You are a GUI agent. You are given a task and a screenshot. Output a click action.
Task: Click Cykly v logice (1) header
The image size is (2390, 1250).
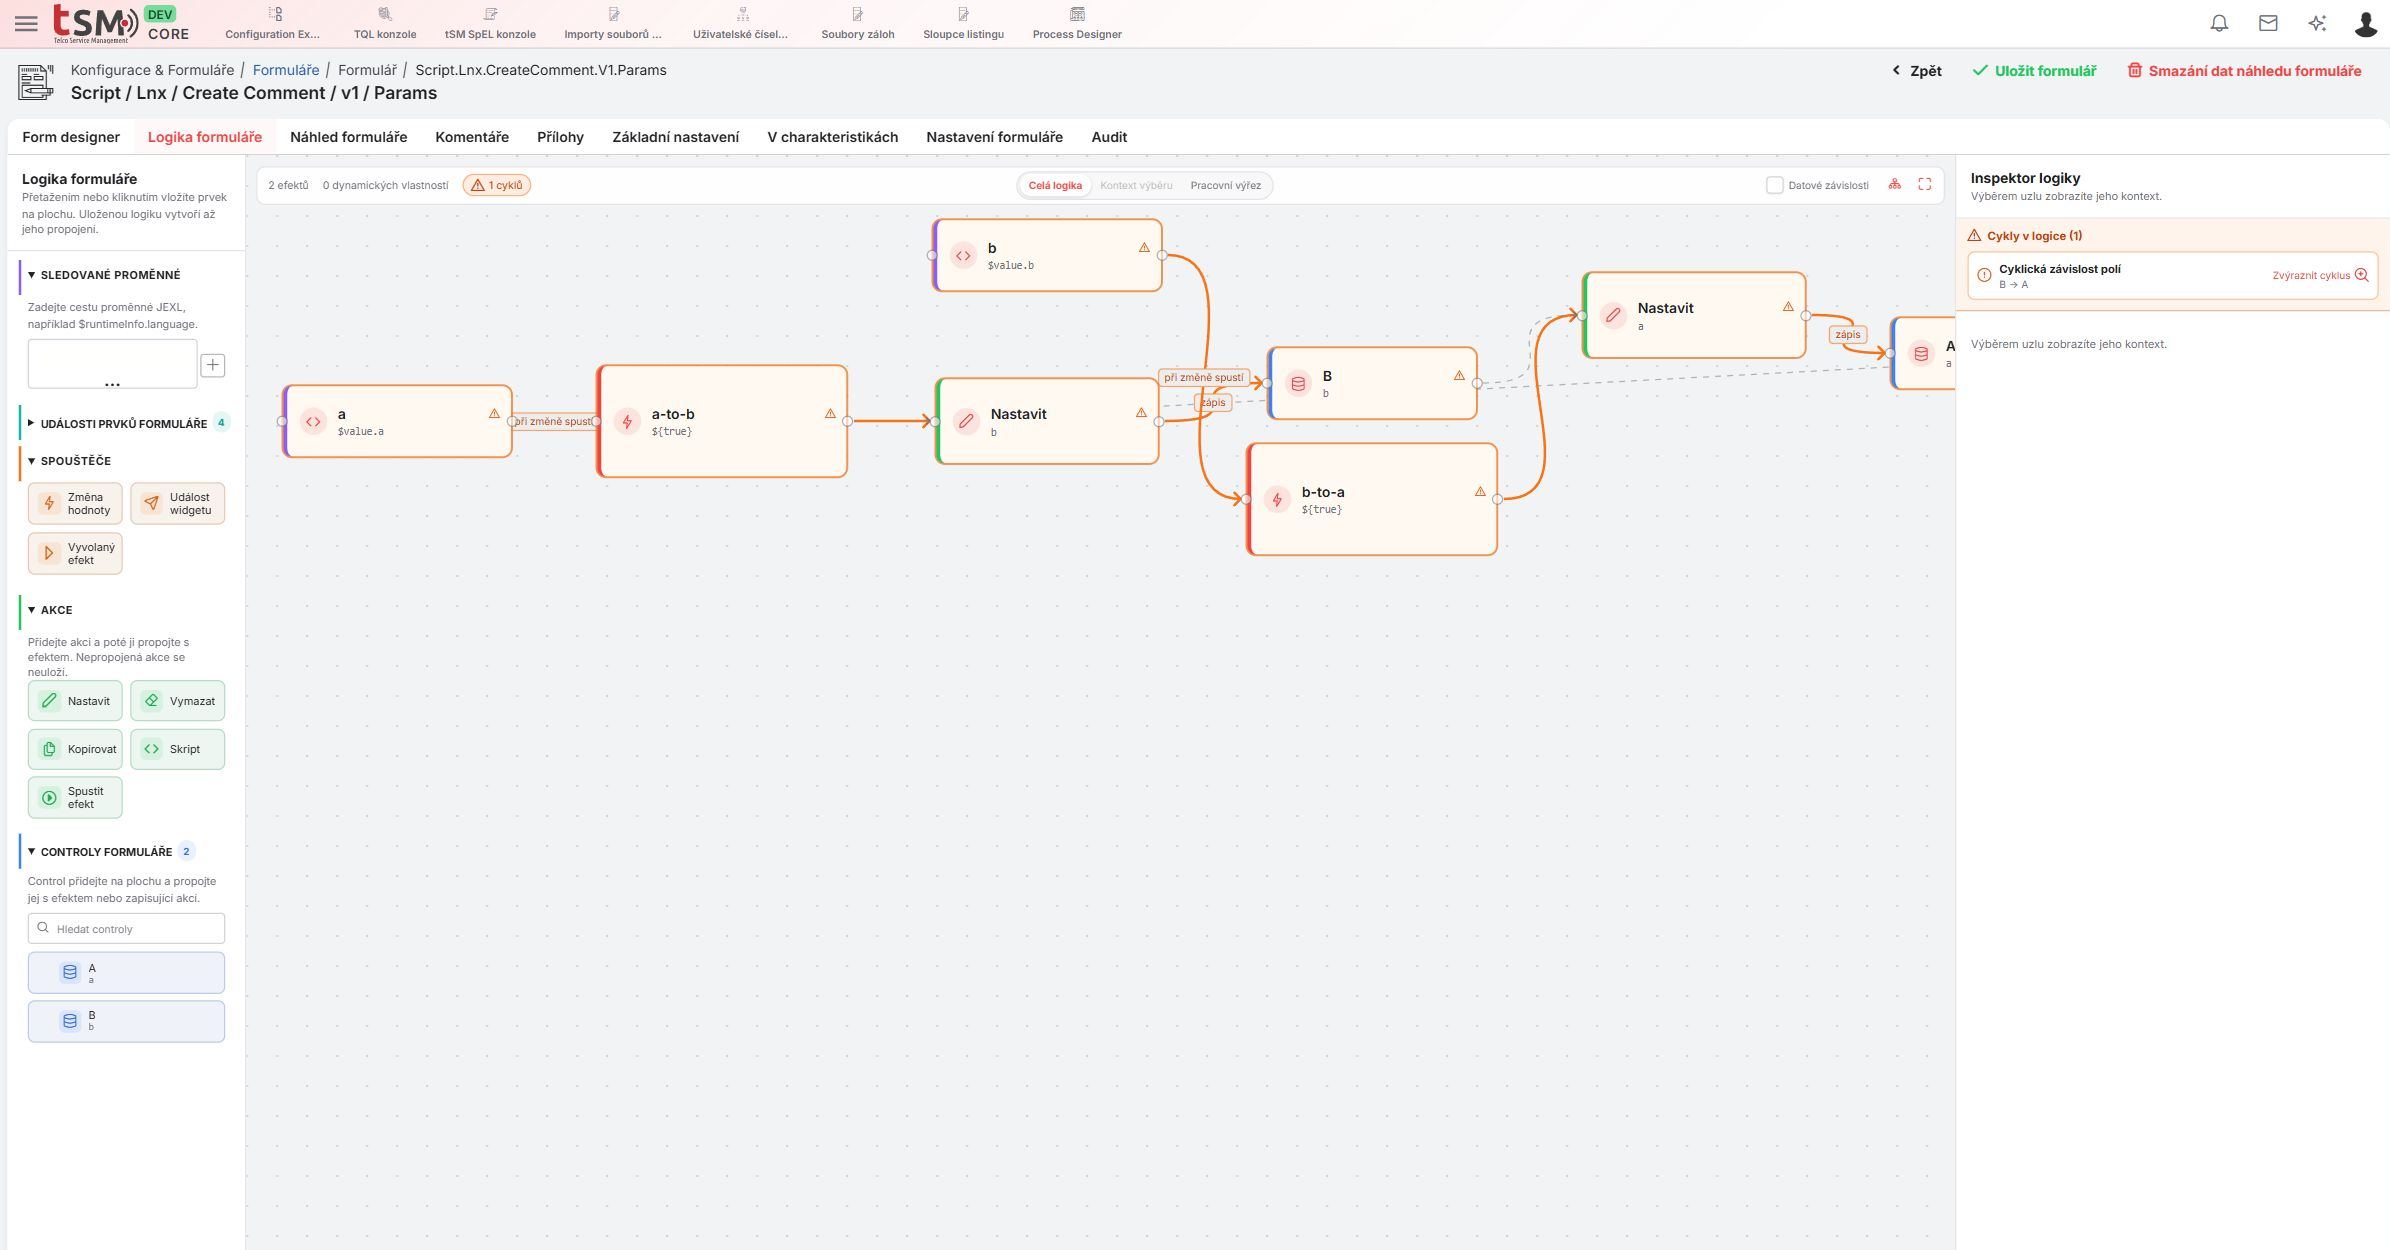coord(2024,236)
